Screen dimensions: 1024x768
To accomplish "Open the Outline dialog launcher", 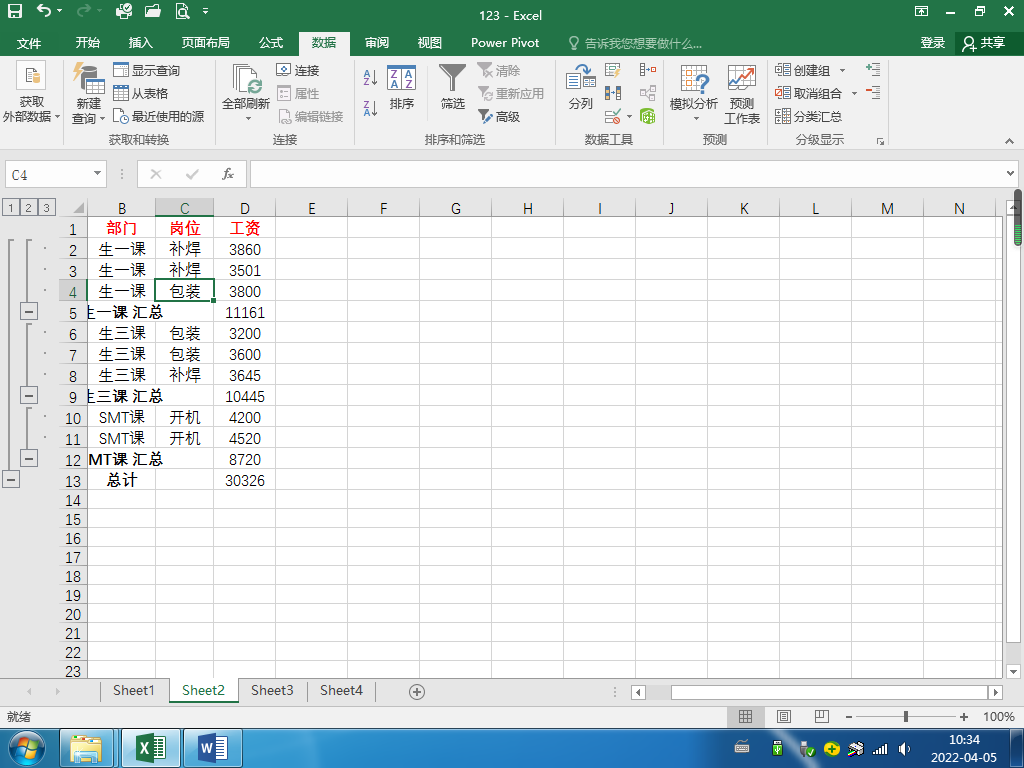I will pyautogui.click(x=880, y=141).
